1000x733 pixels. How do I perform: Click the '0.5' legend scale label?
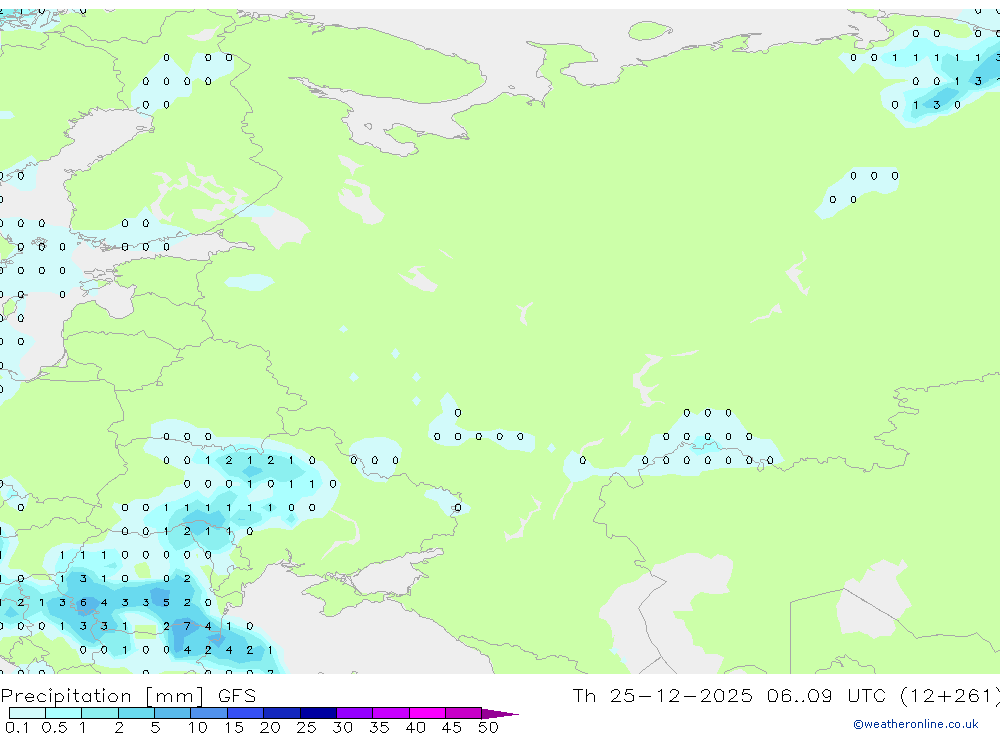pos(55,727)
